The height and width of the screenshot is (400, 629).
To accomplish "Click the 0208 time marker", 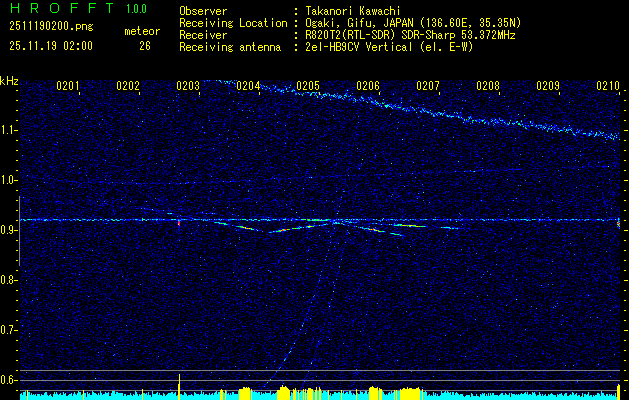I will pos(488,86).
